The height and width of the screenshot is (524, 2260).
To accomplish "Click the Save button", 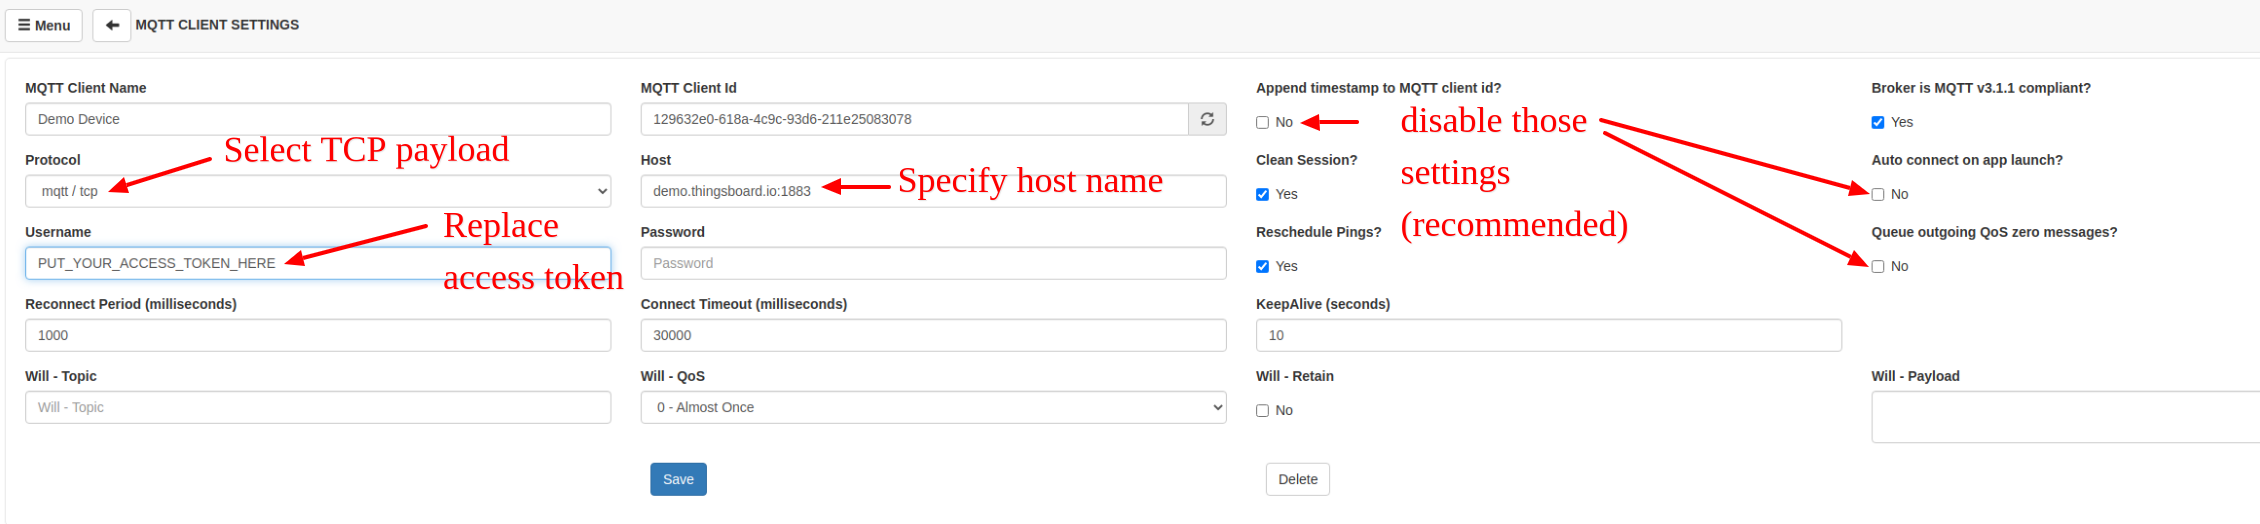I will coord(678,479).
